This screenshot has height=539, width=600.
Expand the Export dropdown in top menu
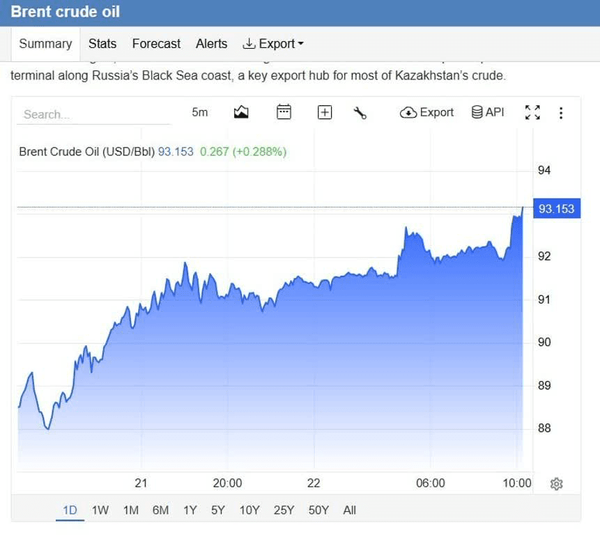click(x=273, y=44)
